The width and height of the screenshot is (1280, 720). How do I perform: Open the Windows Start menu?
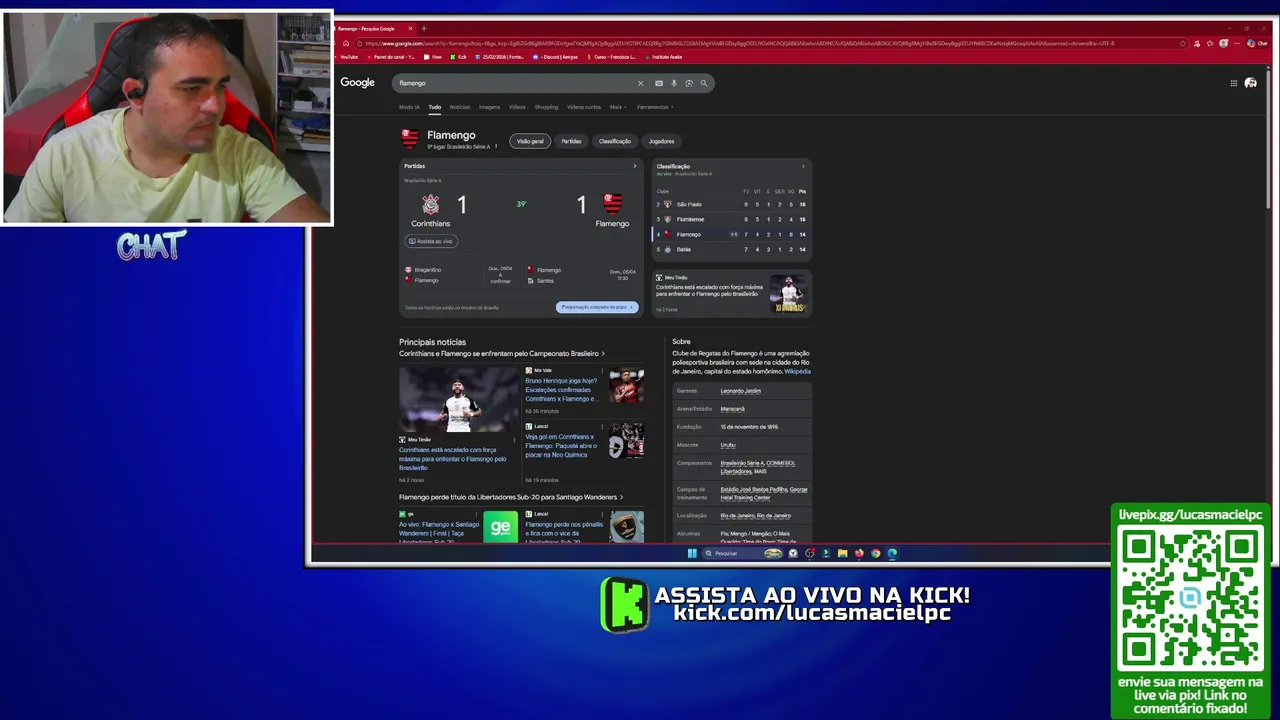click(692, 553)
